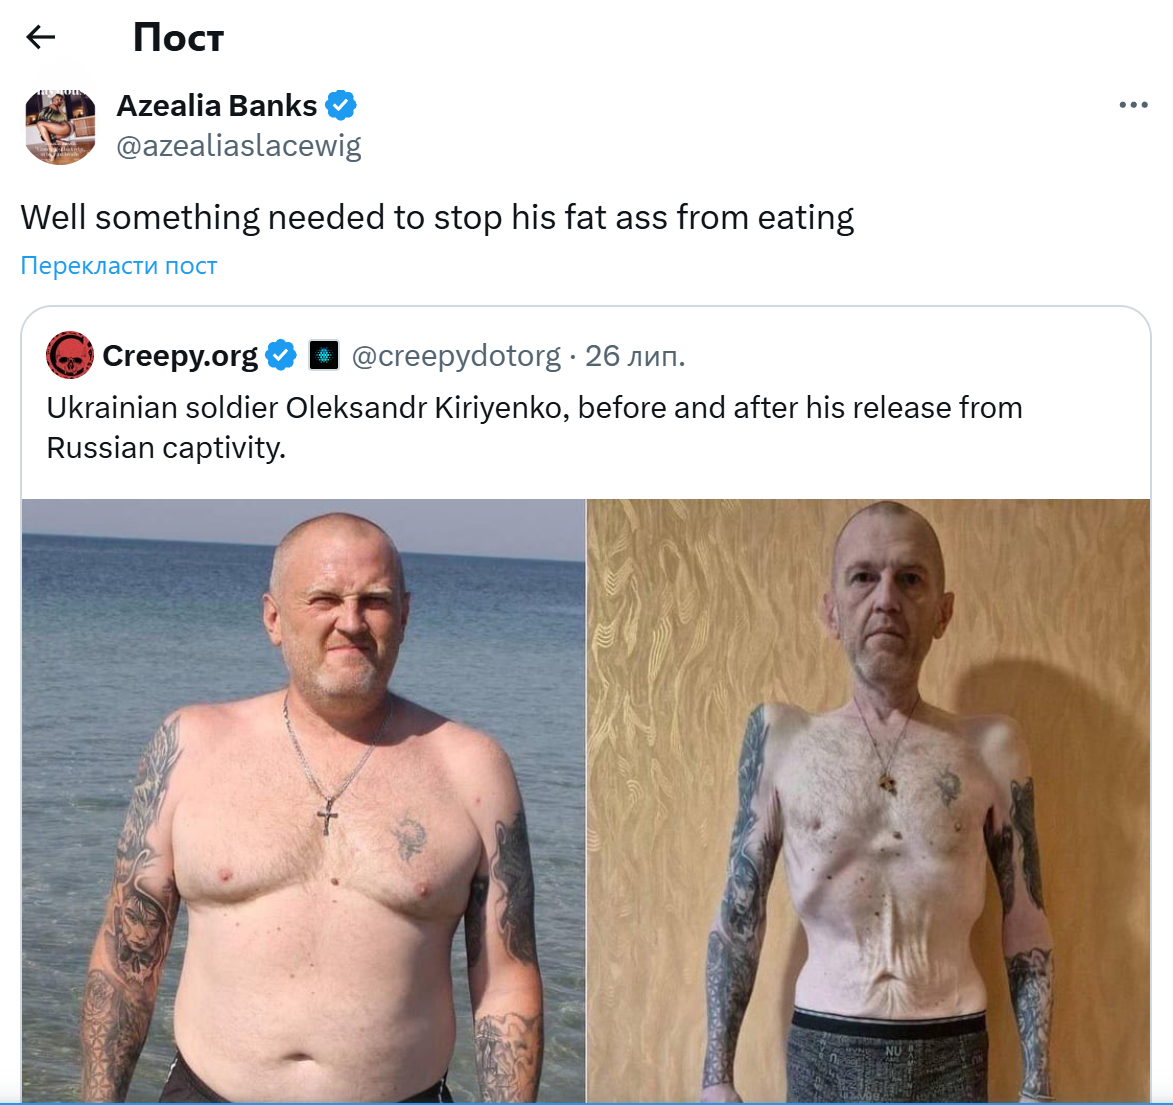Visit the @creepydotorg handle
Viewport: 1173px width, 1105px height.
[456, 356]
